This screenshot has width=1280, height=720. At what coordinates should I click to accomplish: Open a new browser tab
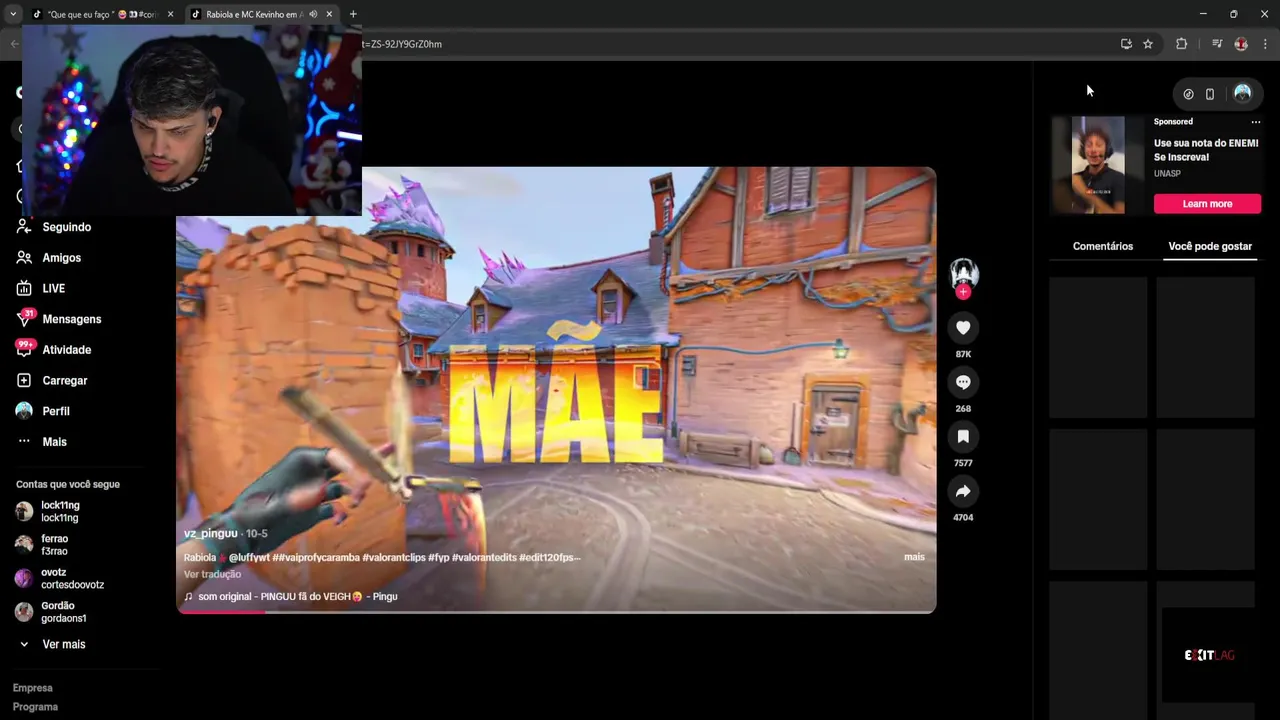[353, 14]
